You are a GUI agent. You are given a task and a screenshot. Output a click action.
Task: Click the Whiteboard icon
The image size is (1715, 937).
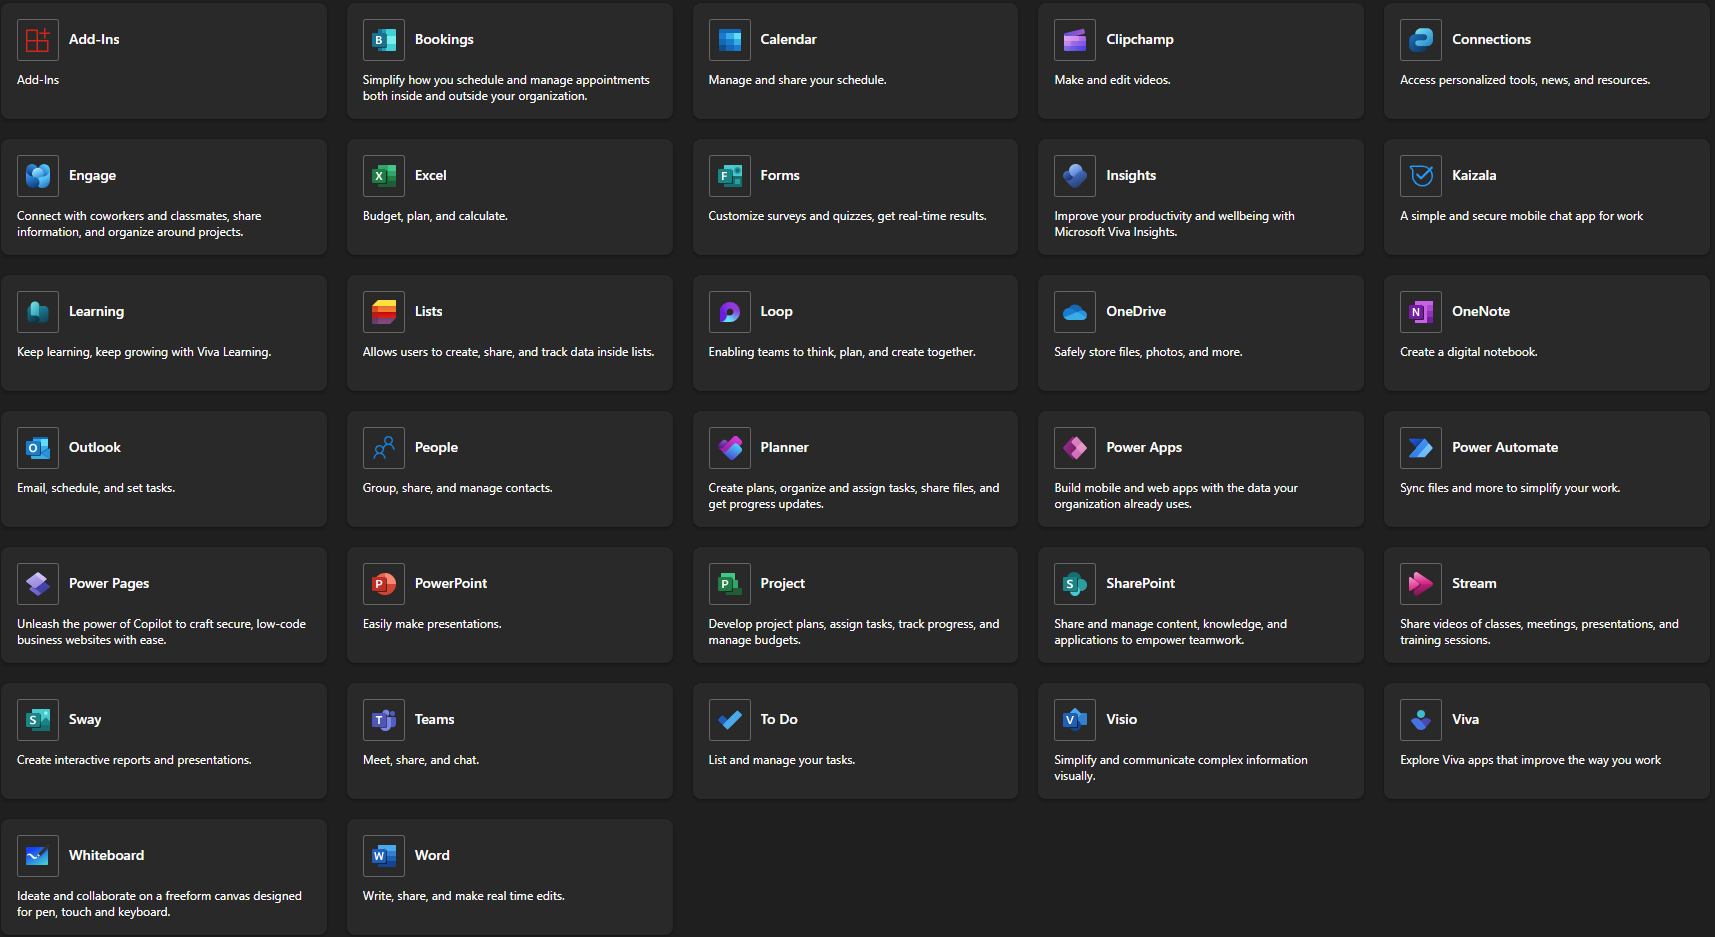pos(38,856)
